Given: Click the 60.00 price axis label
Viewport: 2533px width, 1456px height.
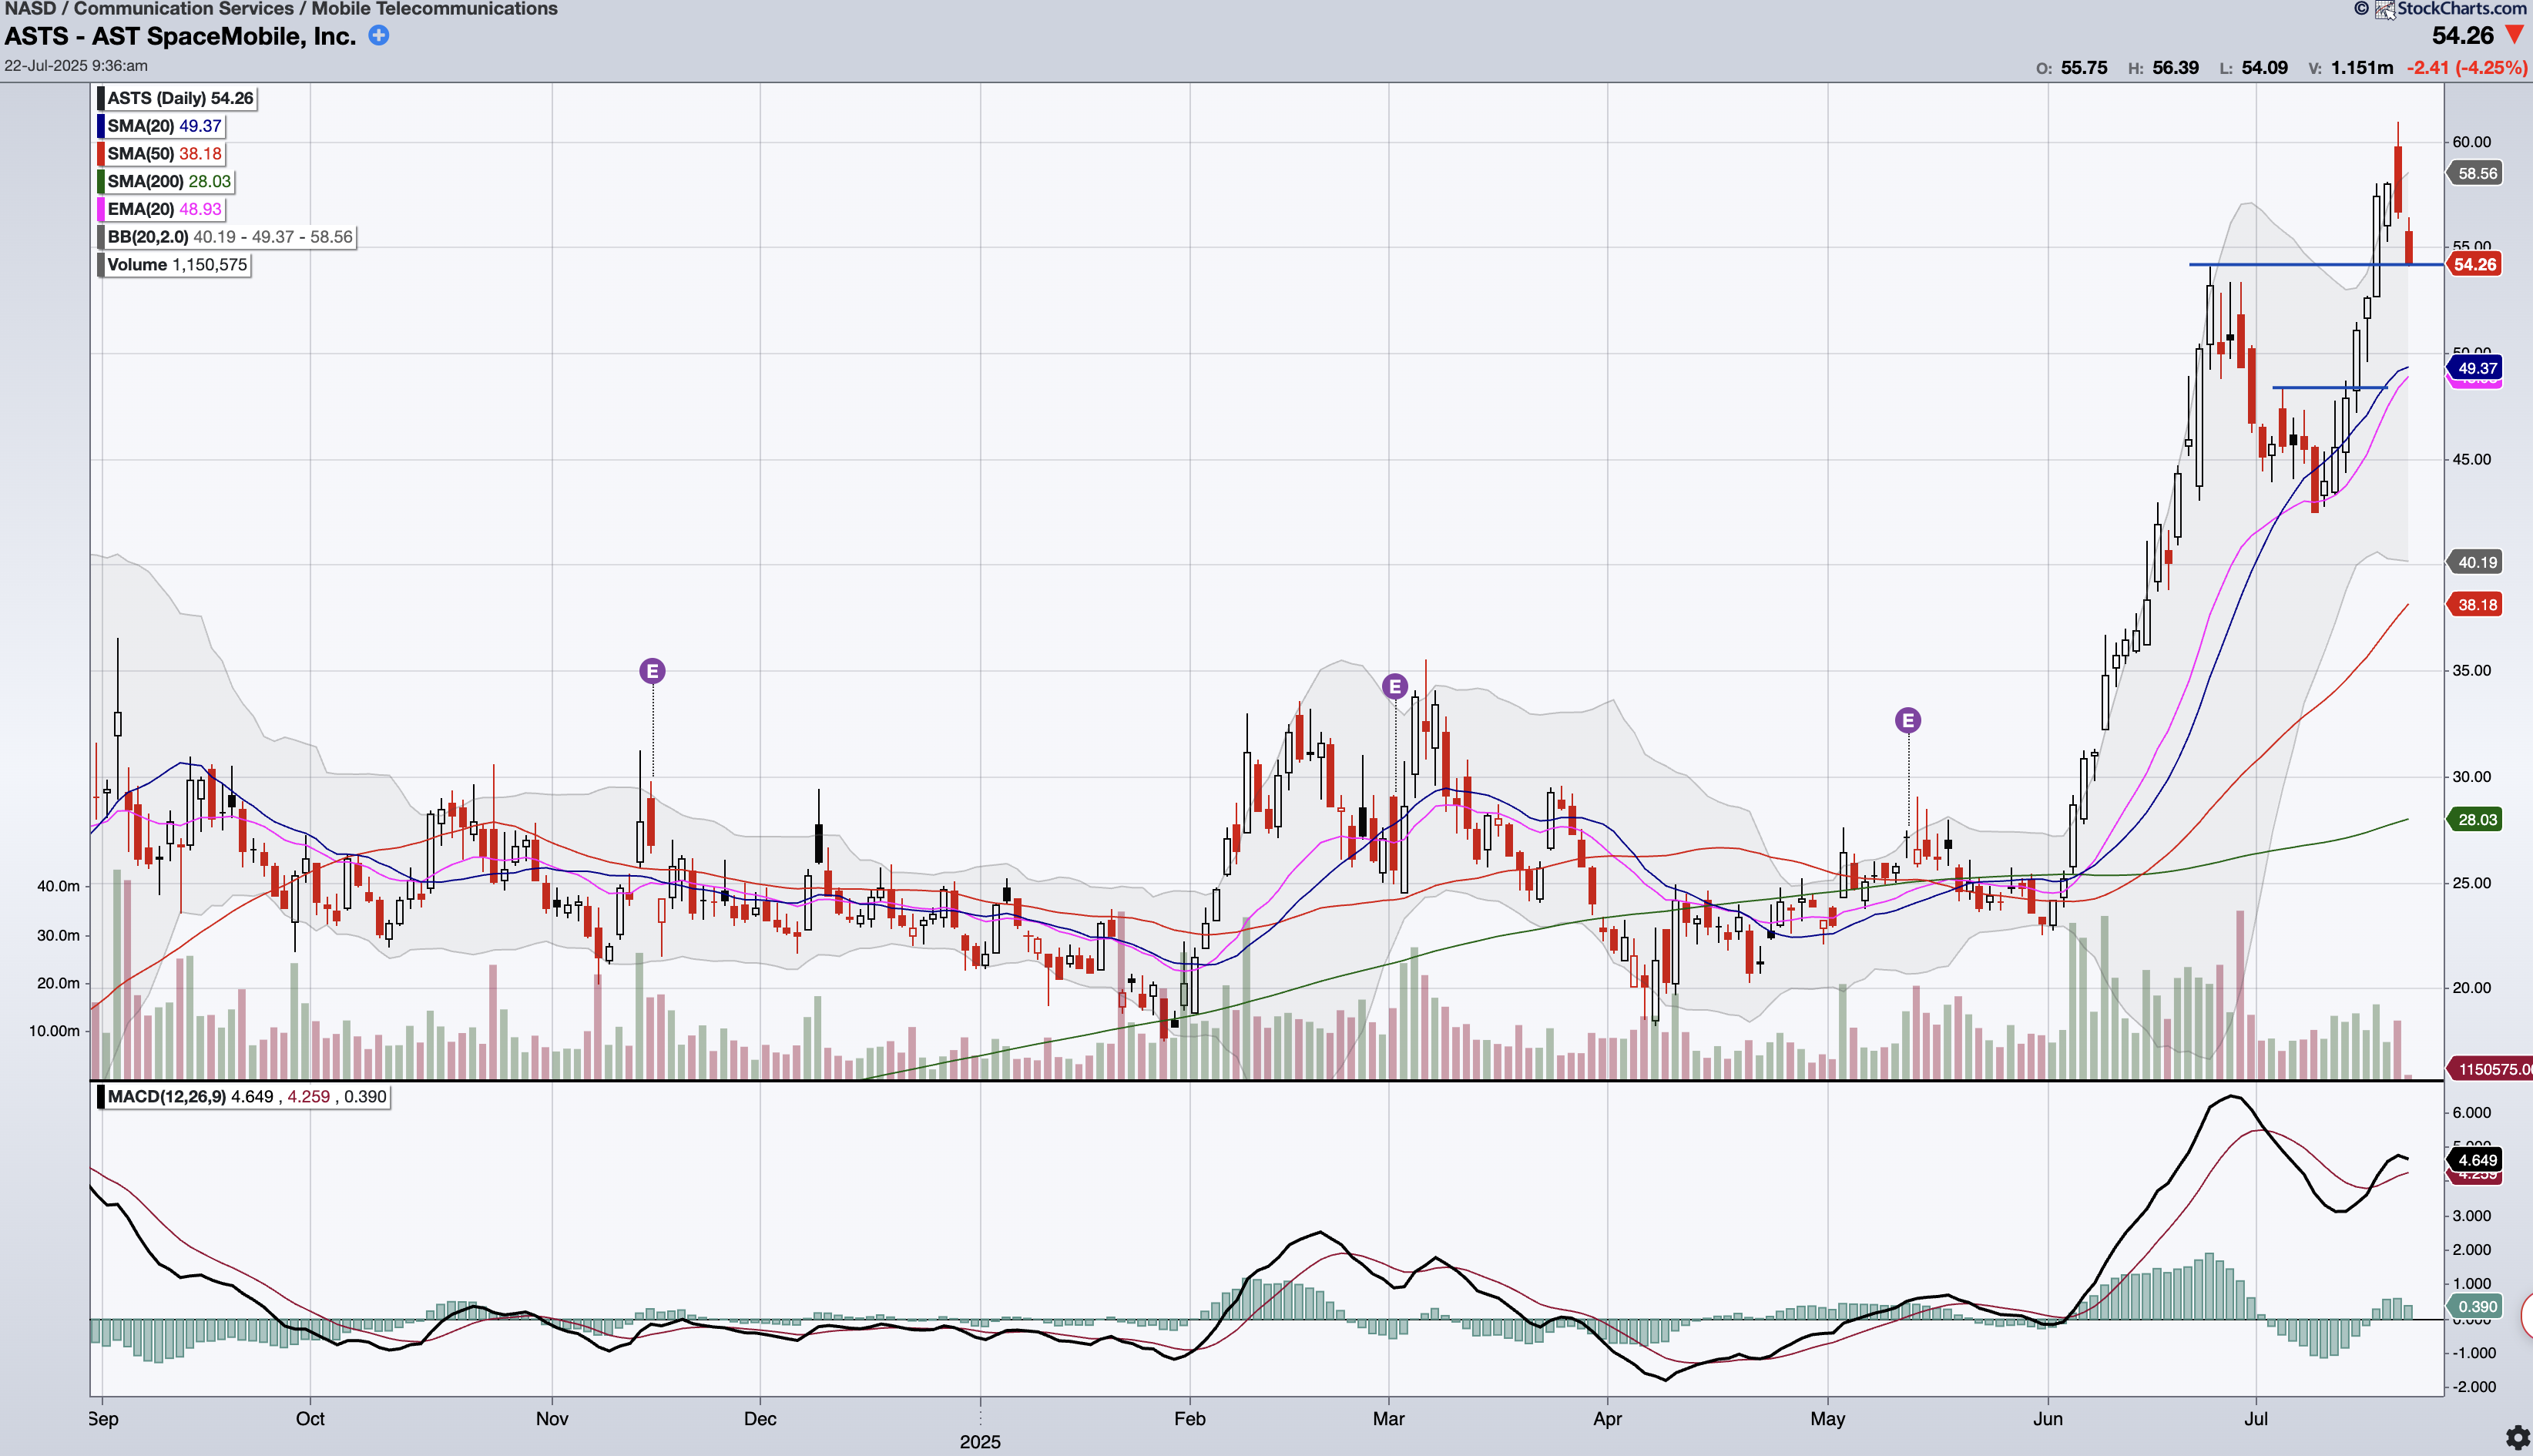Looking at the screenshot, I should click(2471, 142).
